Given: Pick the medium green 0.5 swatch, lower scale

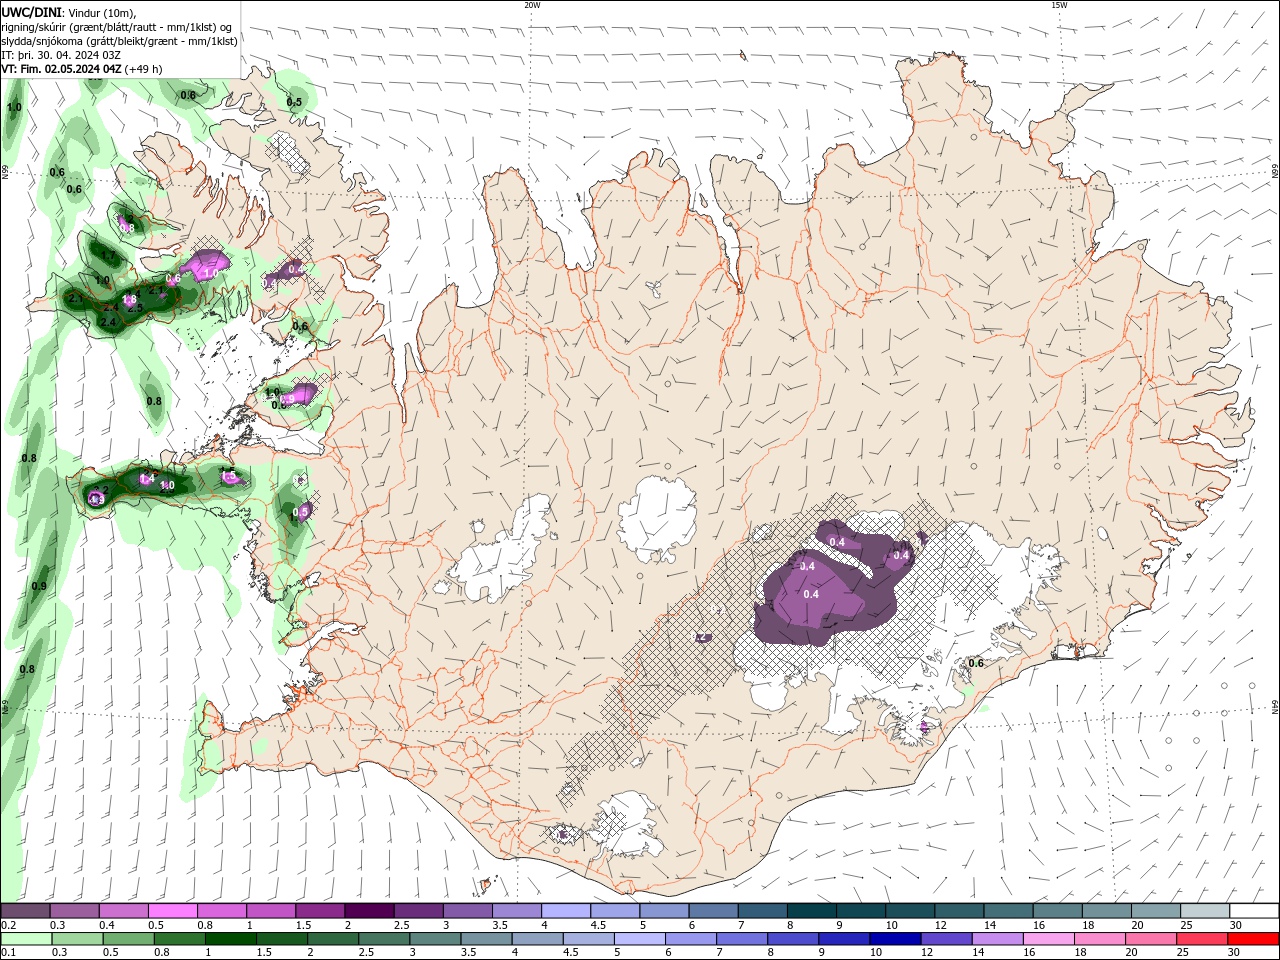Looking at the screenshot, I should tap(128, 939).
